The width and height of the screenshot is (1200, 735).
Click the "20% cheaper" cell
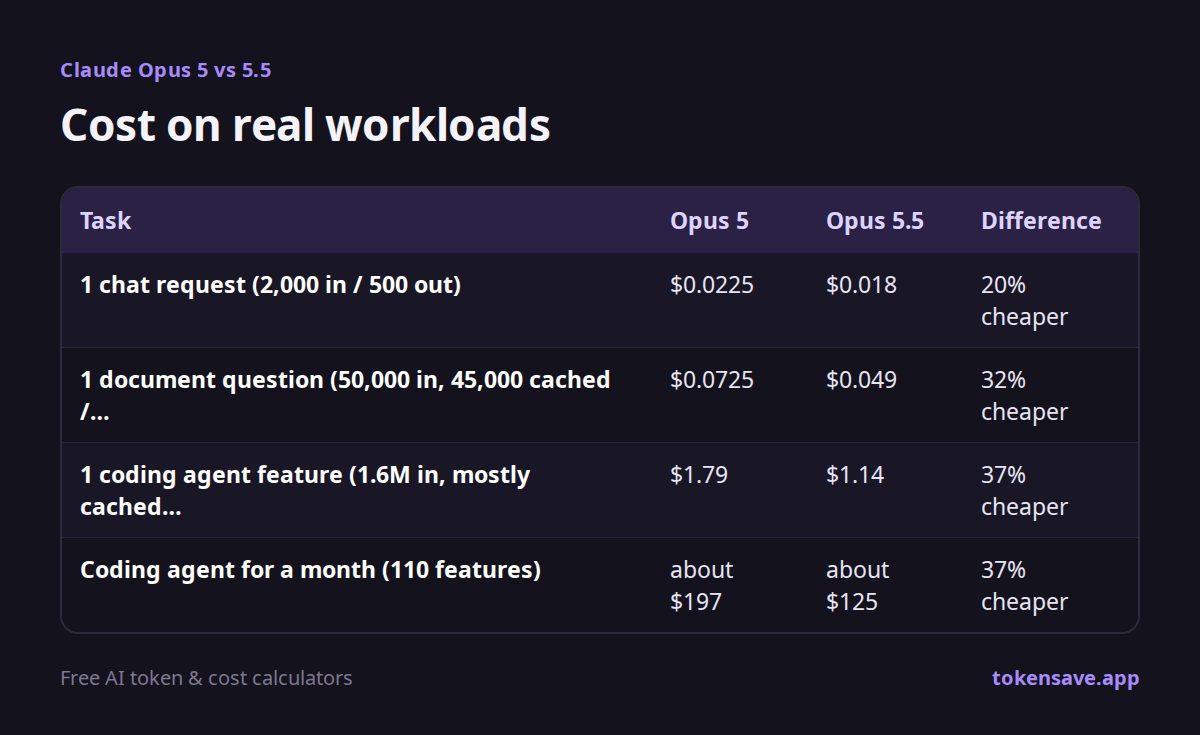point(1024,301)
